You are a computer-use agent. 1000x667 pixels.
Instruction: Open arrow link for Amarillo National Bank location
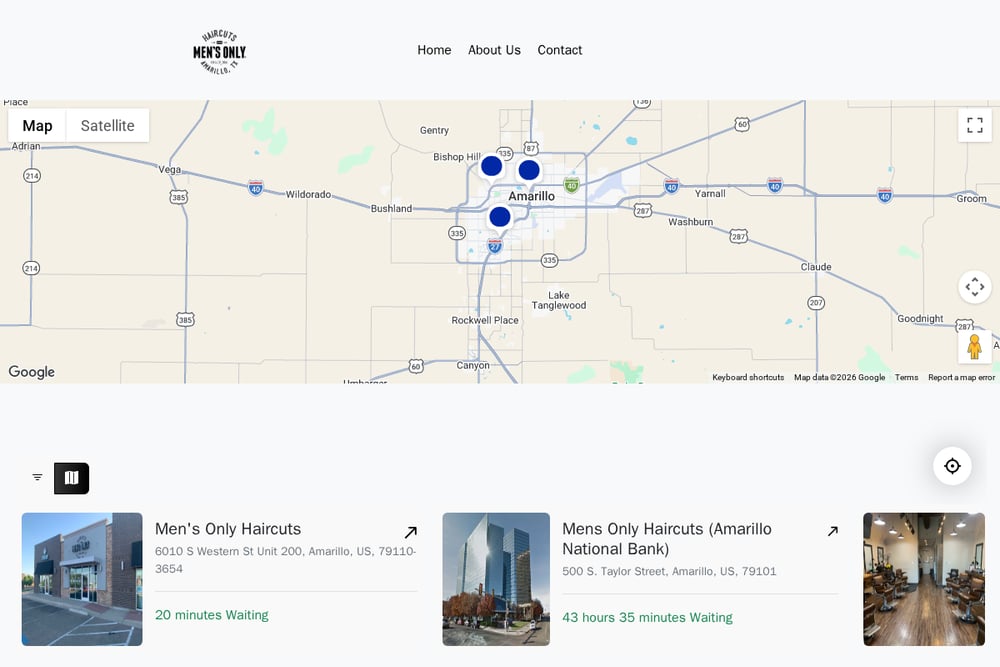coord(832,531)
